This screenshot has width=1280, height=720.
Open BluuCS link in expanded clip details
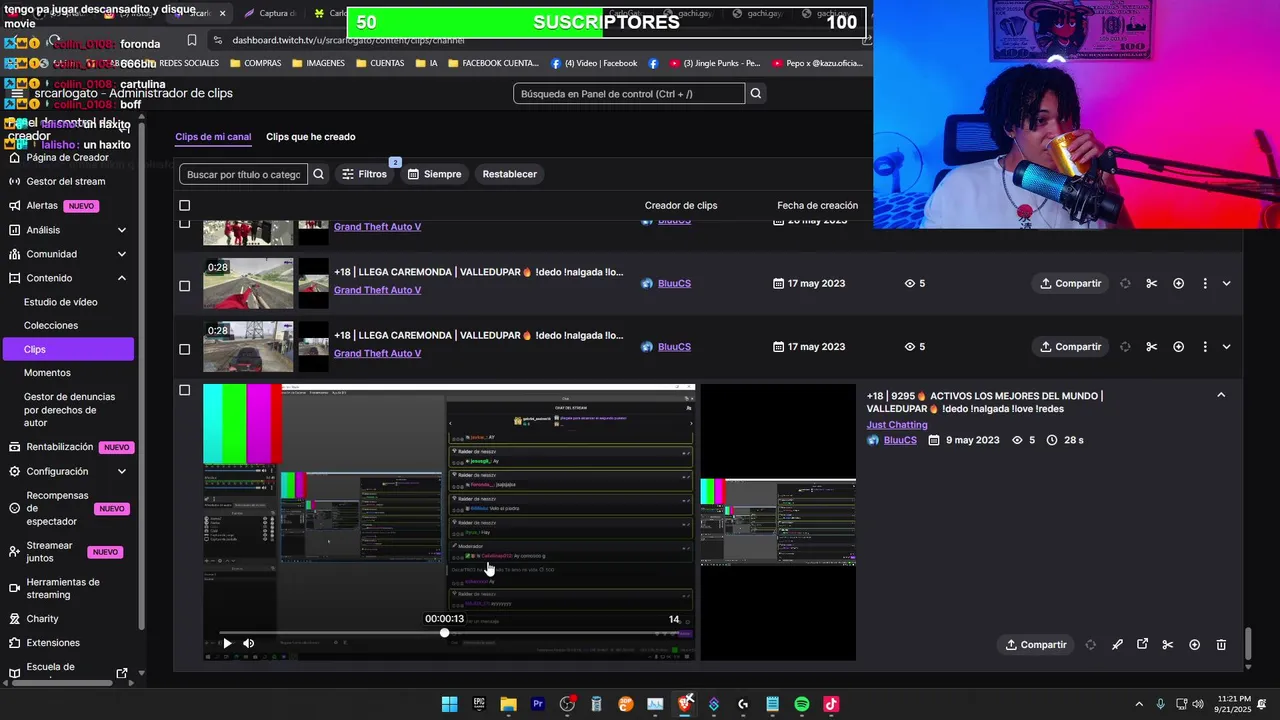pyautogui.click(x=900, y=440)
